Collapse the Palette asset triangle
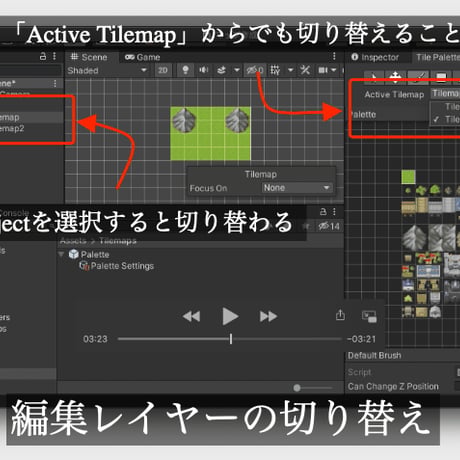The width and height of the screenshot is (460, 460). pos(61,254)
